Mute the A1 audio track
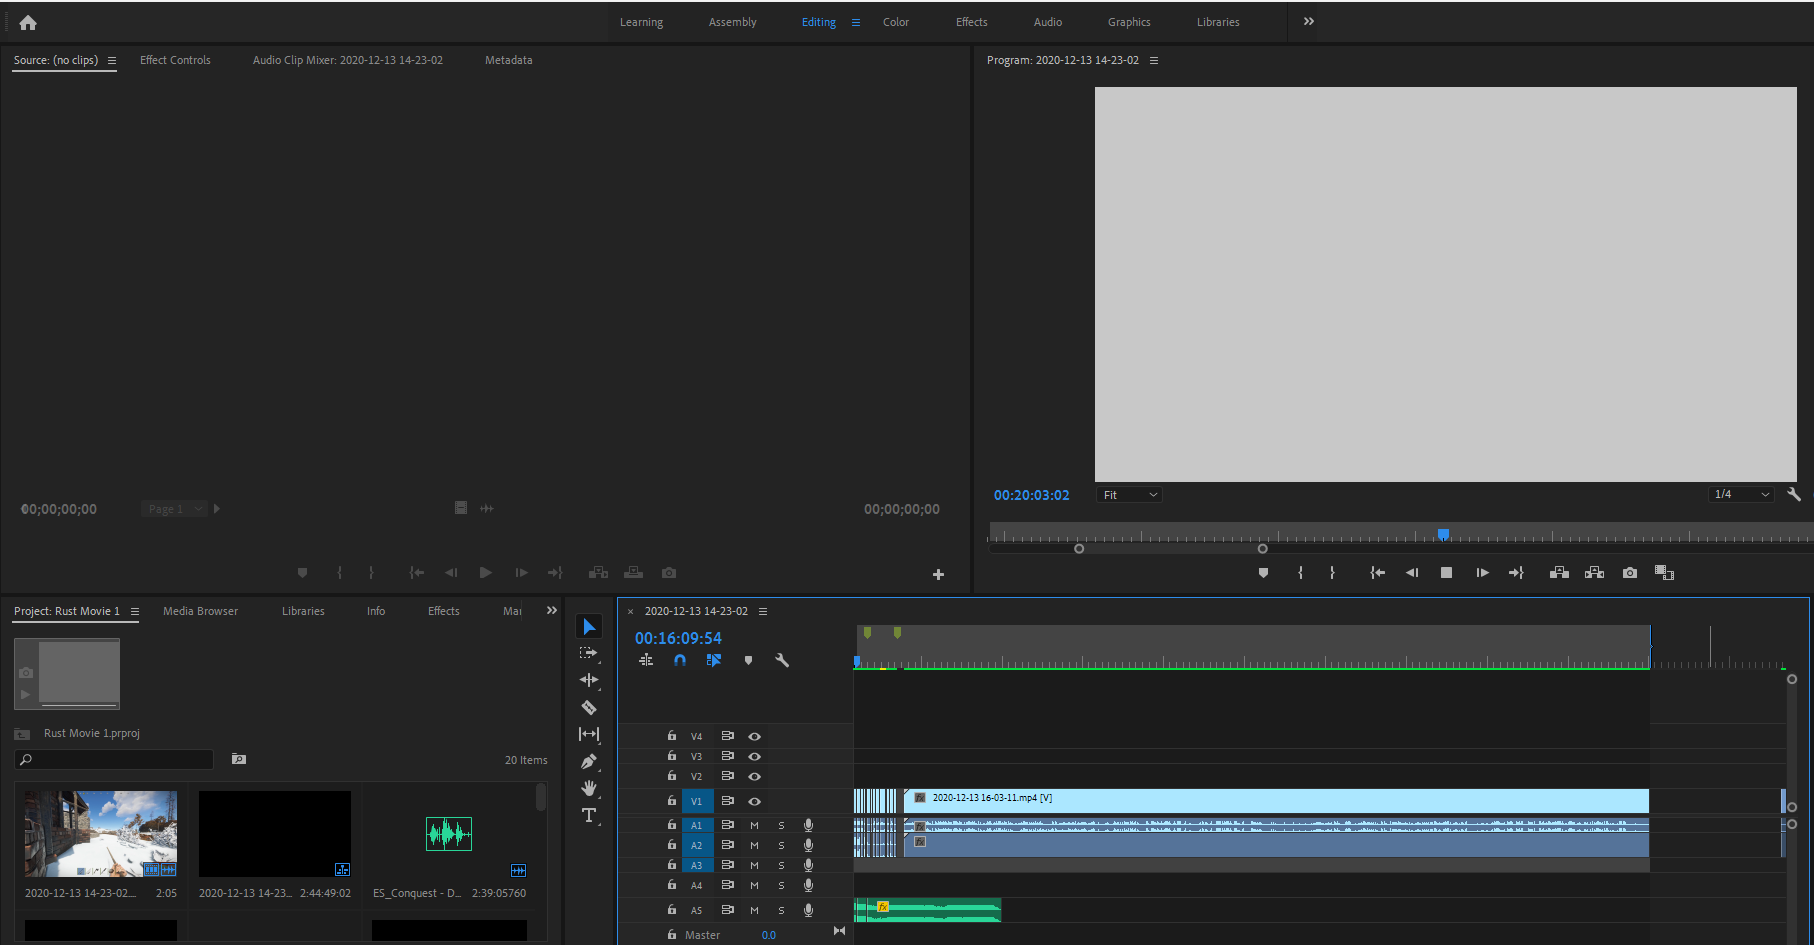Screen dimensions: 1814x945 point(754,824)
